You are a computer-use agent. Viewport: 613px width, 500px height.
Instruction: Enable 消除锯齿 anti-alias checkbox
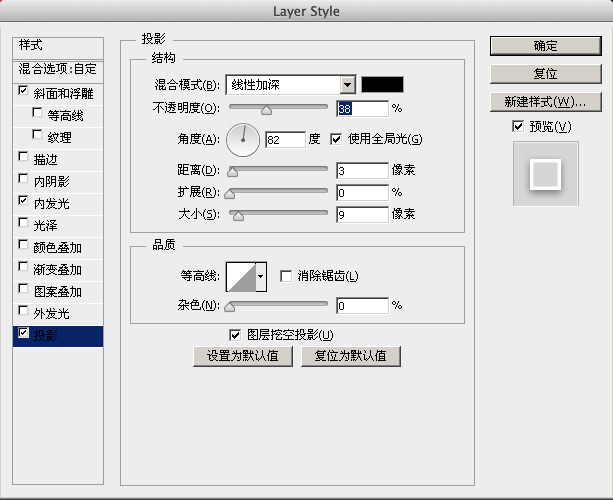pyautogui.click(x=286, y=276)
